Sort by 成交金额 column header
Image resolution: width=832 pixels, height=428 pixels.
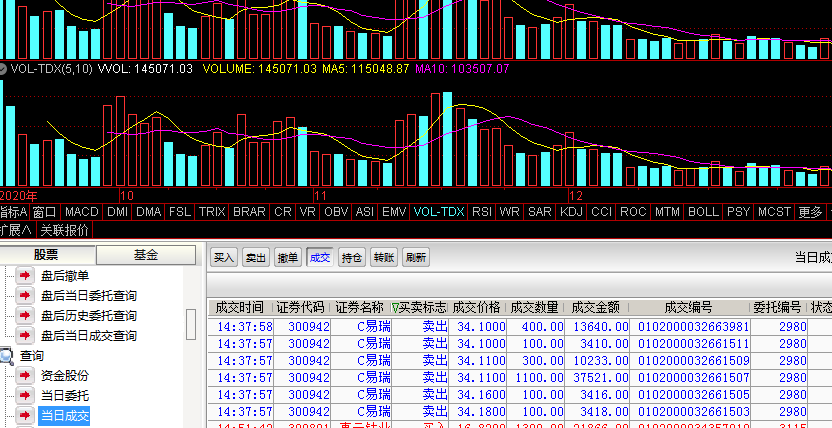tap(595, 308)
